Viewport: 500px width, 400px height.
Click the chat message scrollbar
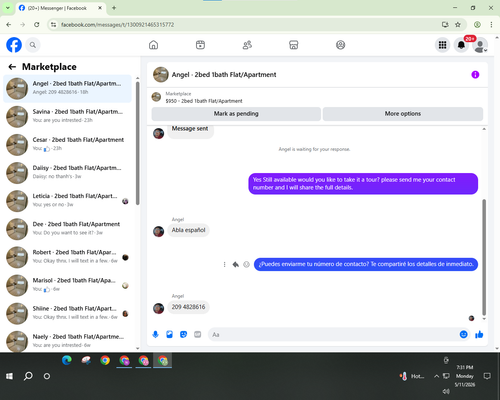[x=484, y=257]
